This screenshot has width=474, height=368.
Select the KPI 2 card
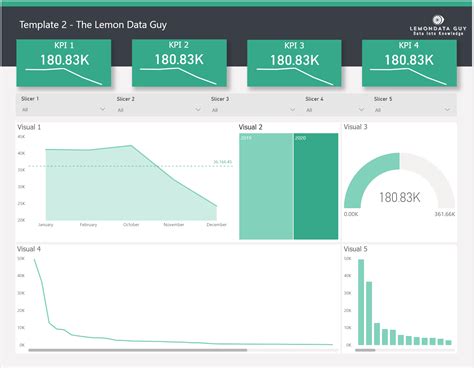pos(179,63)
